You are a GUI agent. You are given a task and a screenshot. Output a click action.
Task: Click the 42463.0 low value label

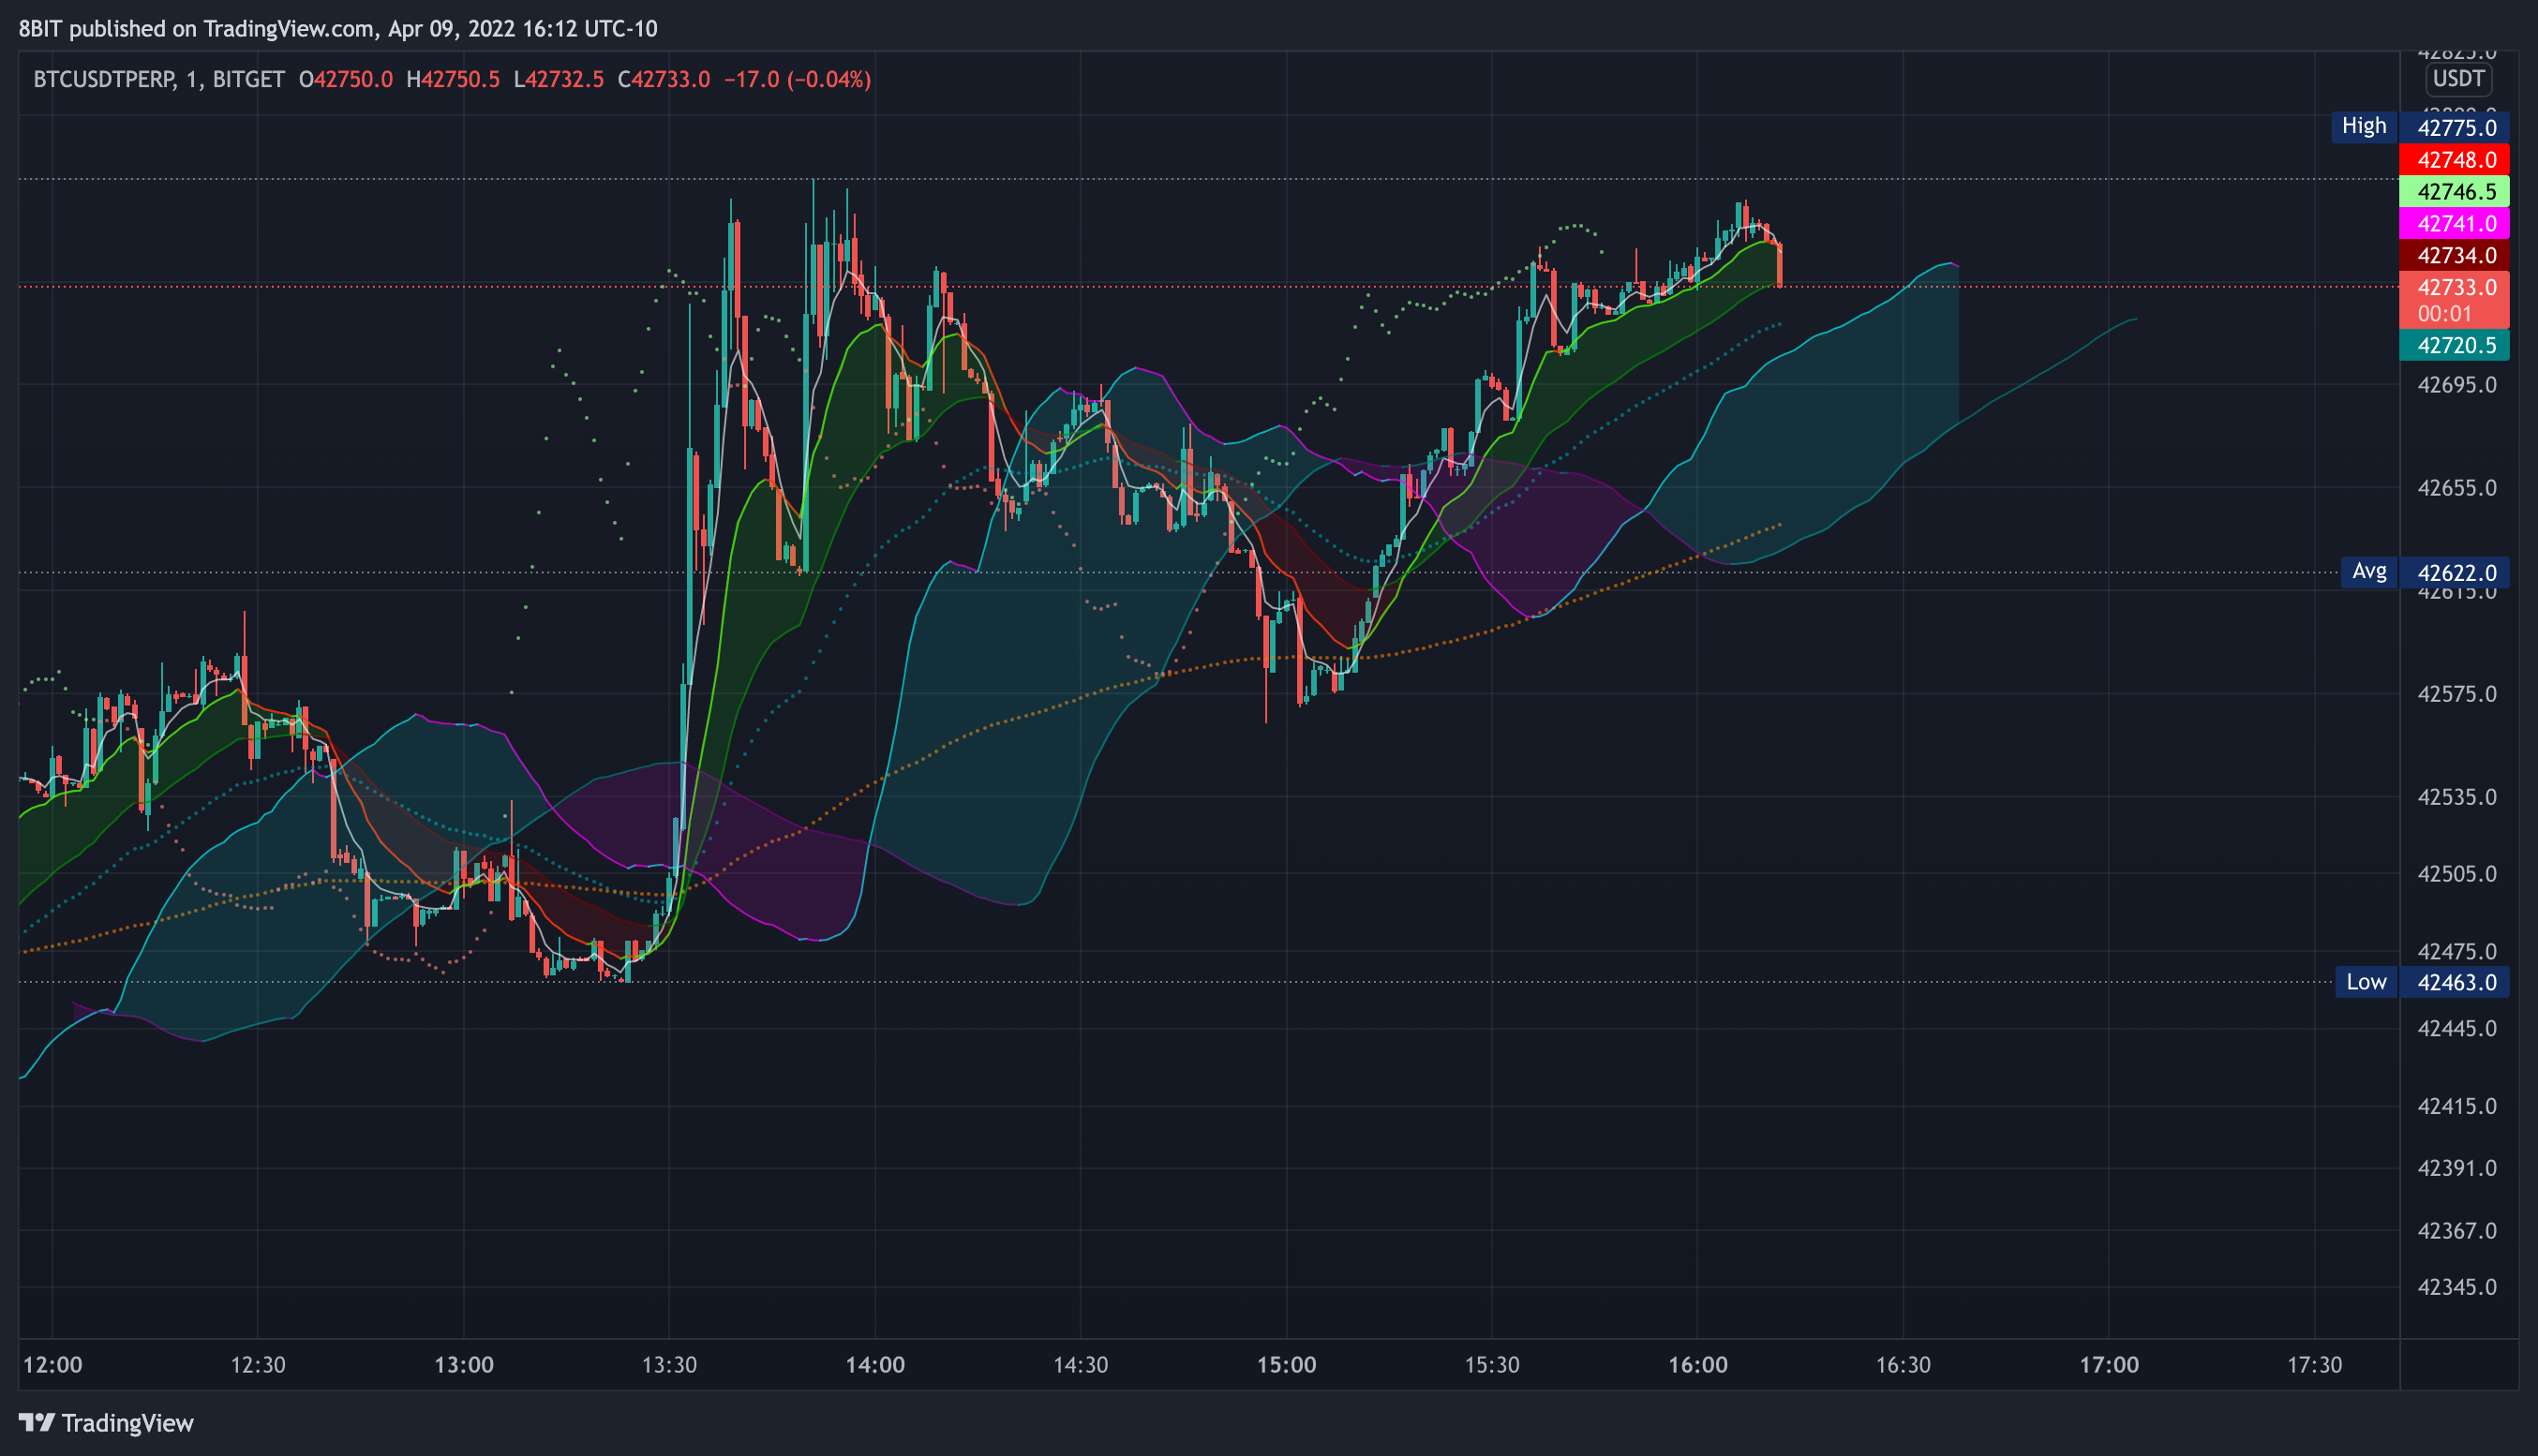(2456, 982)
